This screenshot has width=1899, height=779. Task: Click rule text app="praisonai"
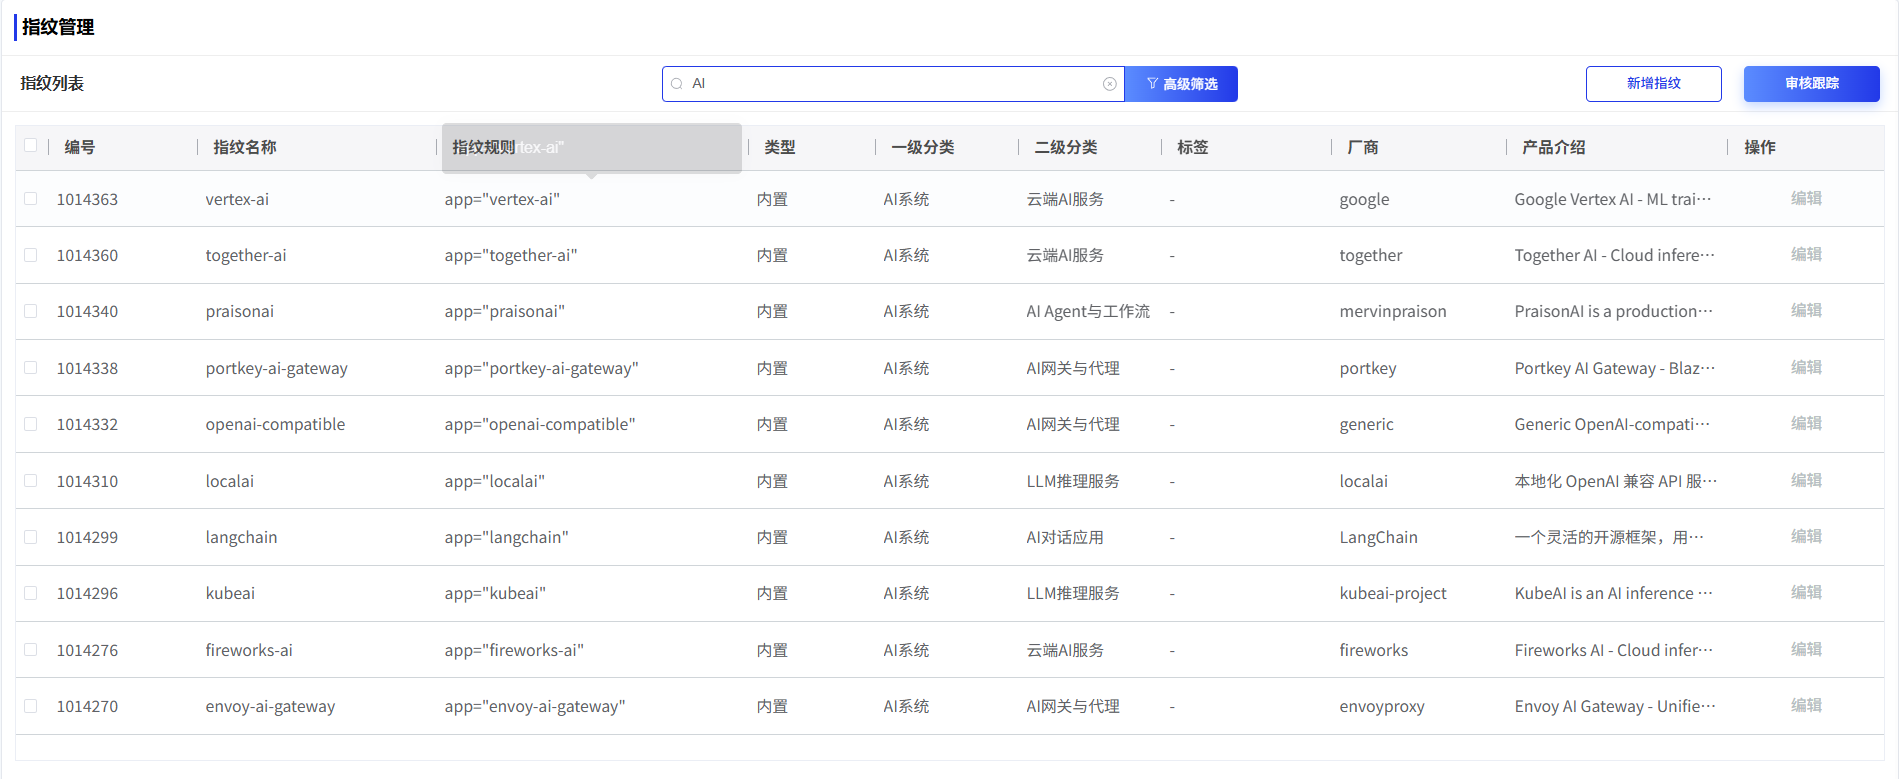click(505, 311)
